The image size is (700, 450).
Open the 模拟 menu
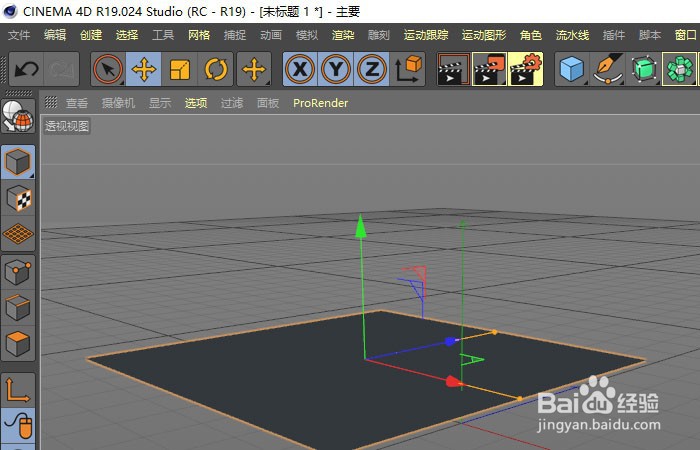(x=307, y=35)
